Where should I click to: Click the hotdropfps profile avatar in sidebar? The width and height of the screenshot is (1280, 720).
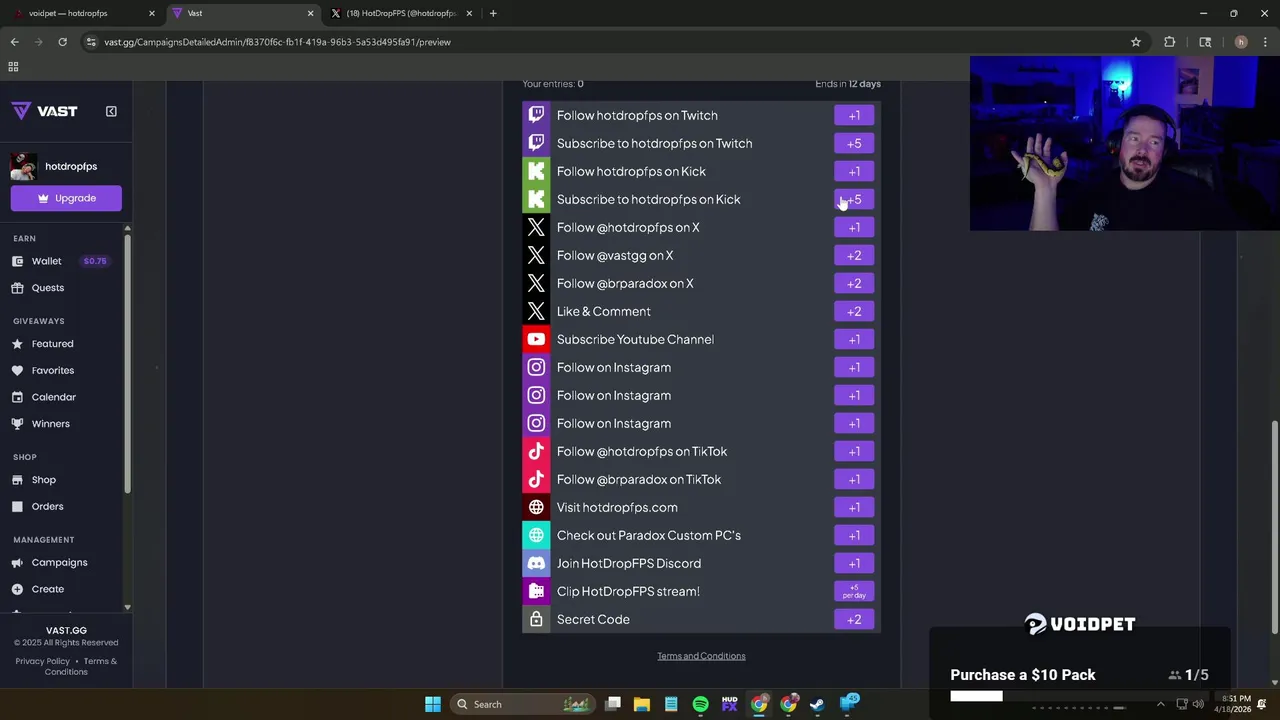24,166
